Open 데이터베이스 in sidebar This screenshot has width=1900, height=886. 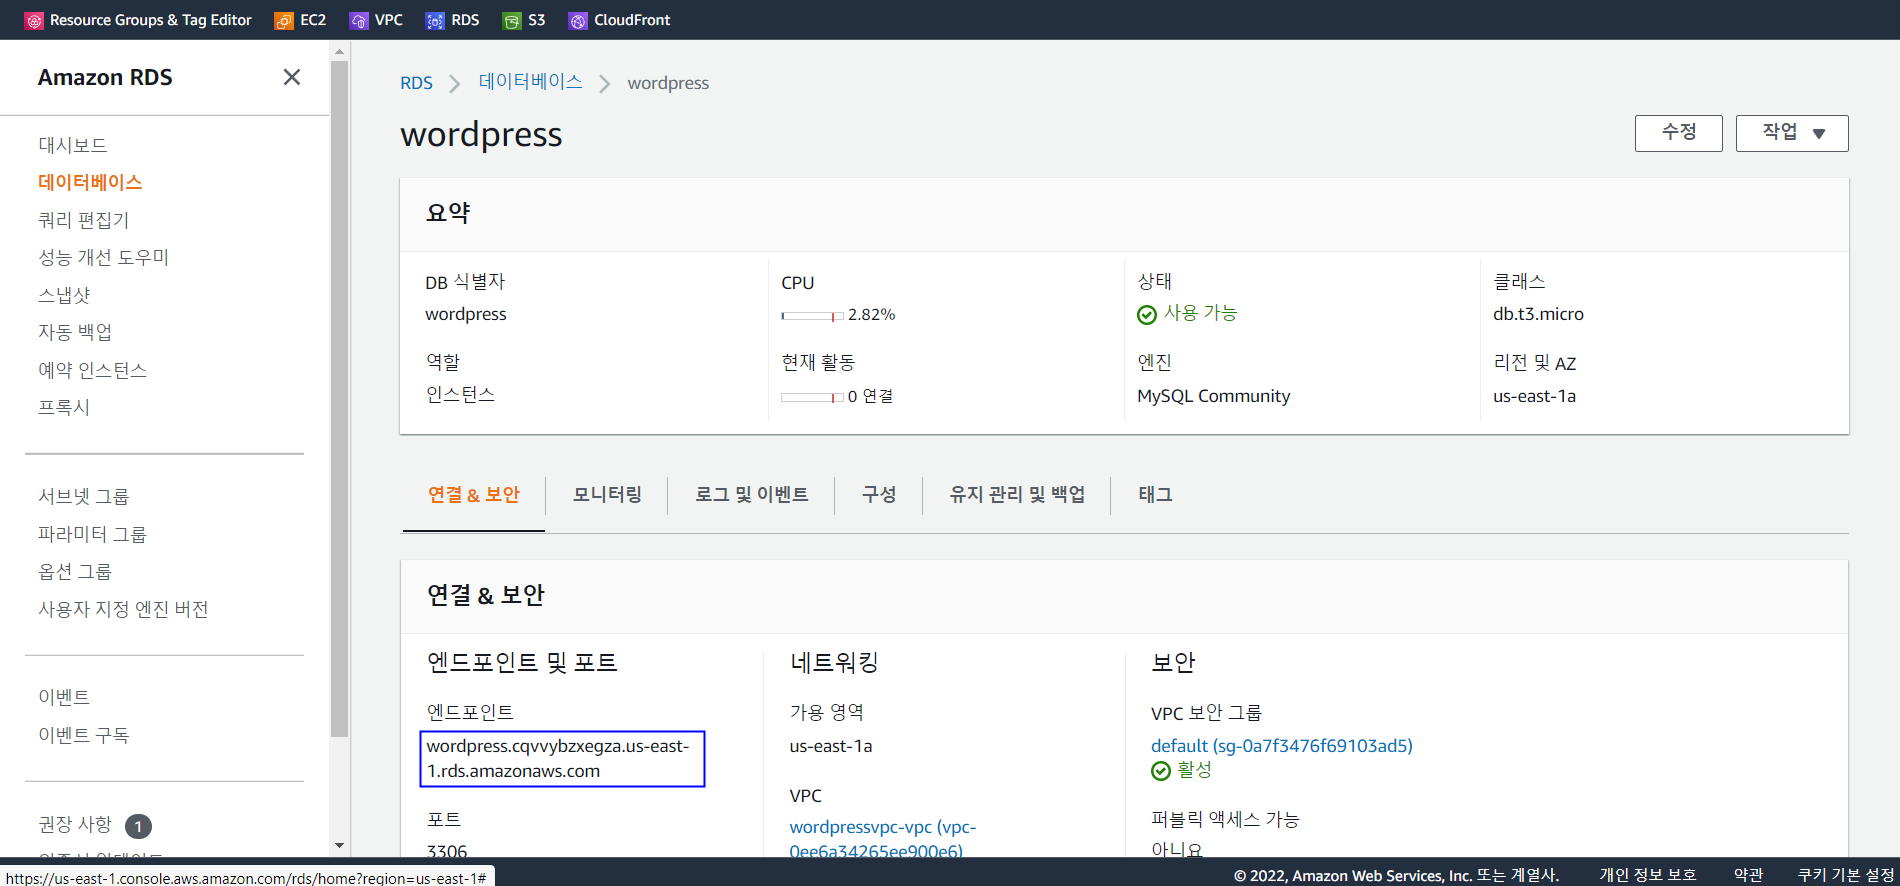pyautogui.click(x=90, y=182)
